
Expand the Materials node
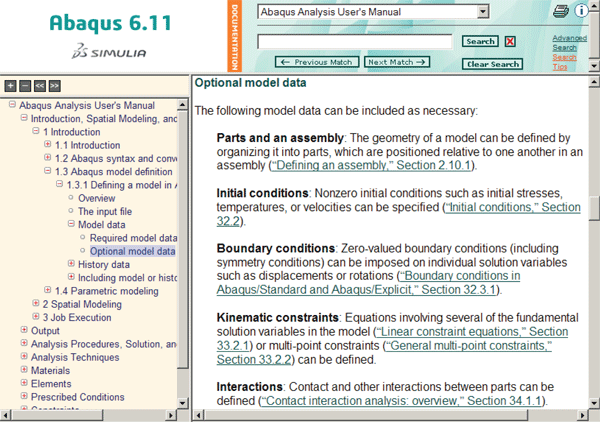24,370
